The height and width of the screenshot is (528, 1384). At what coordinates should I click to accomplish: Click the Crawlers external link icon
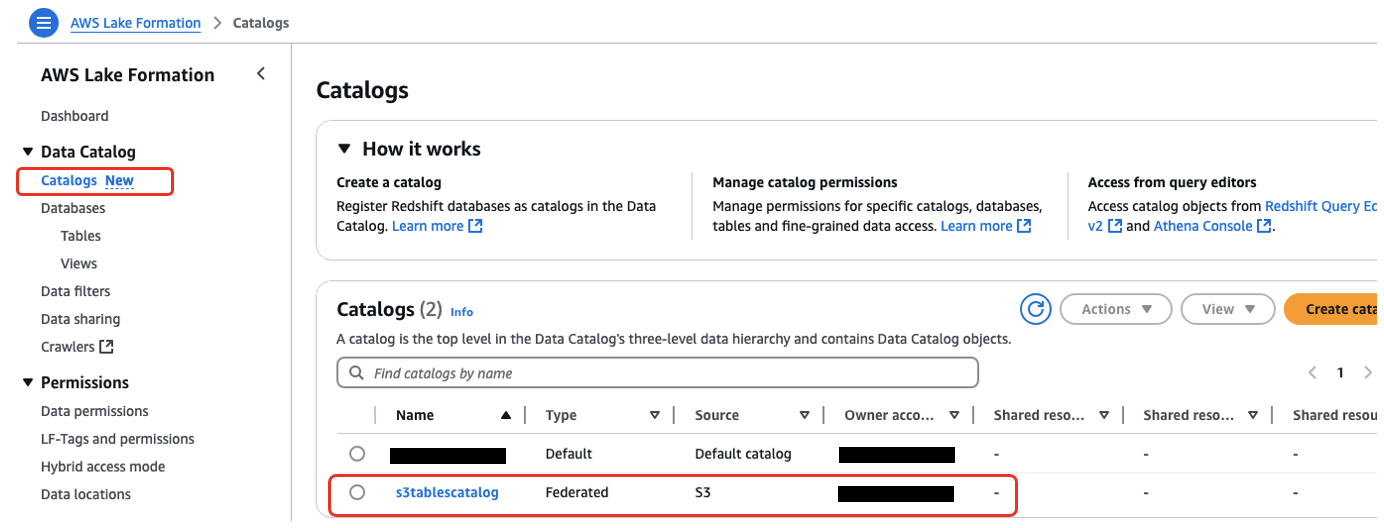coord(106,347)
